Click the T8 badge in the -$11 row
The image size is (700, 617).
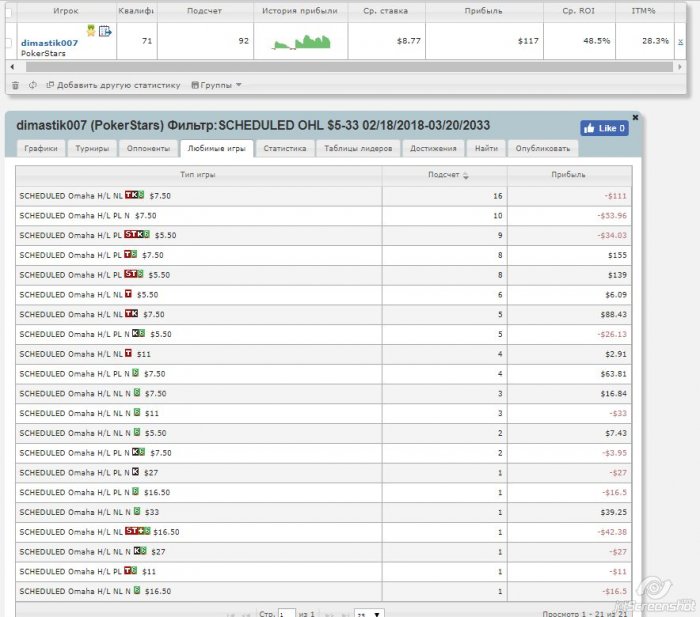tap(130, 571)
